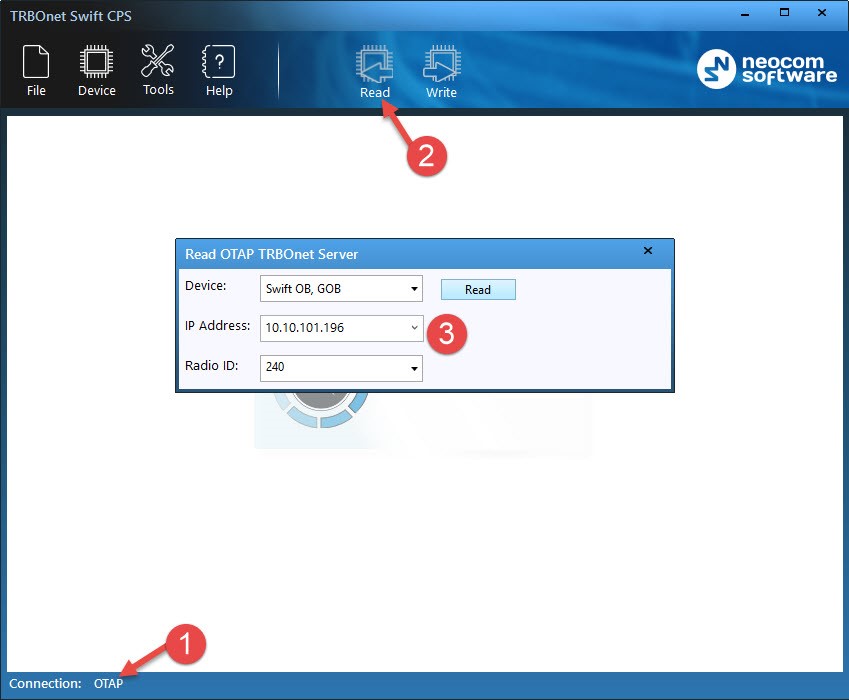Viewport: 849px width, 700px height.
Task: Click the Radio ID field showing 240
Action: (x=341, y=368)
